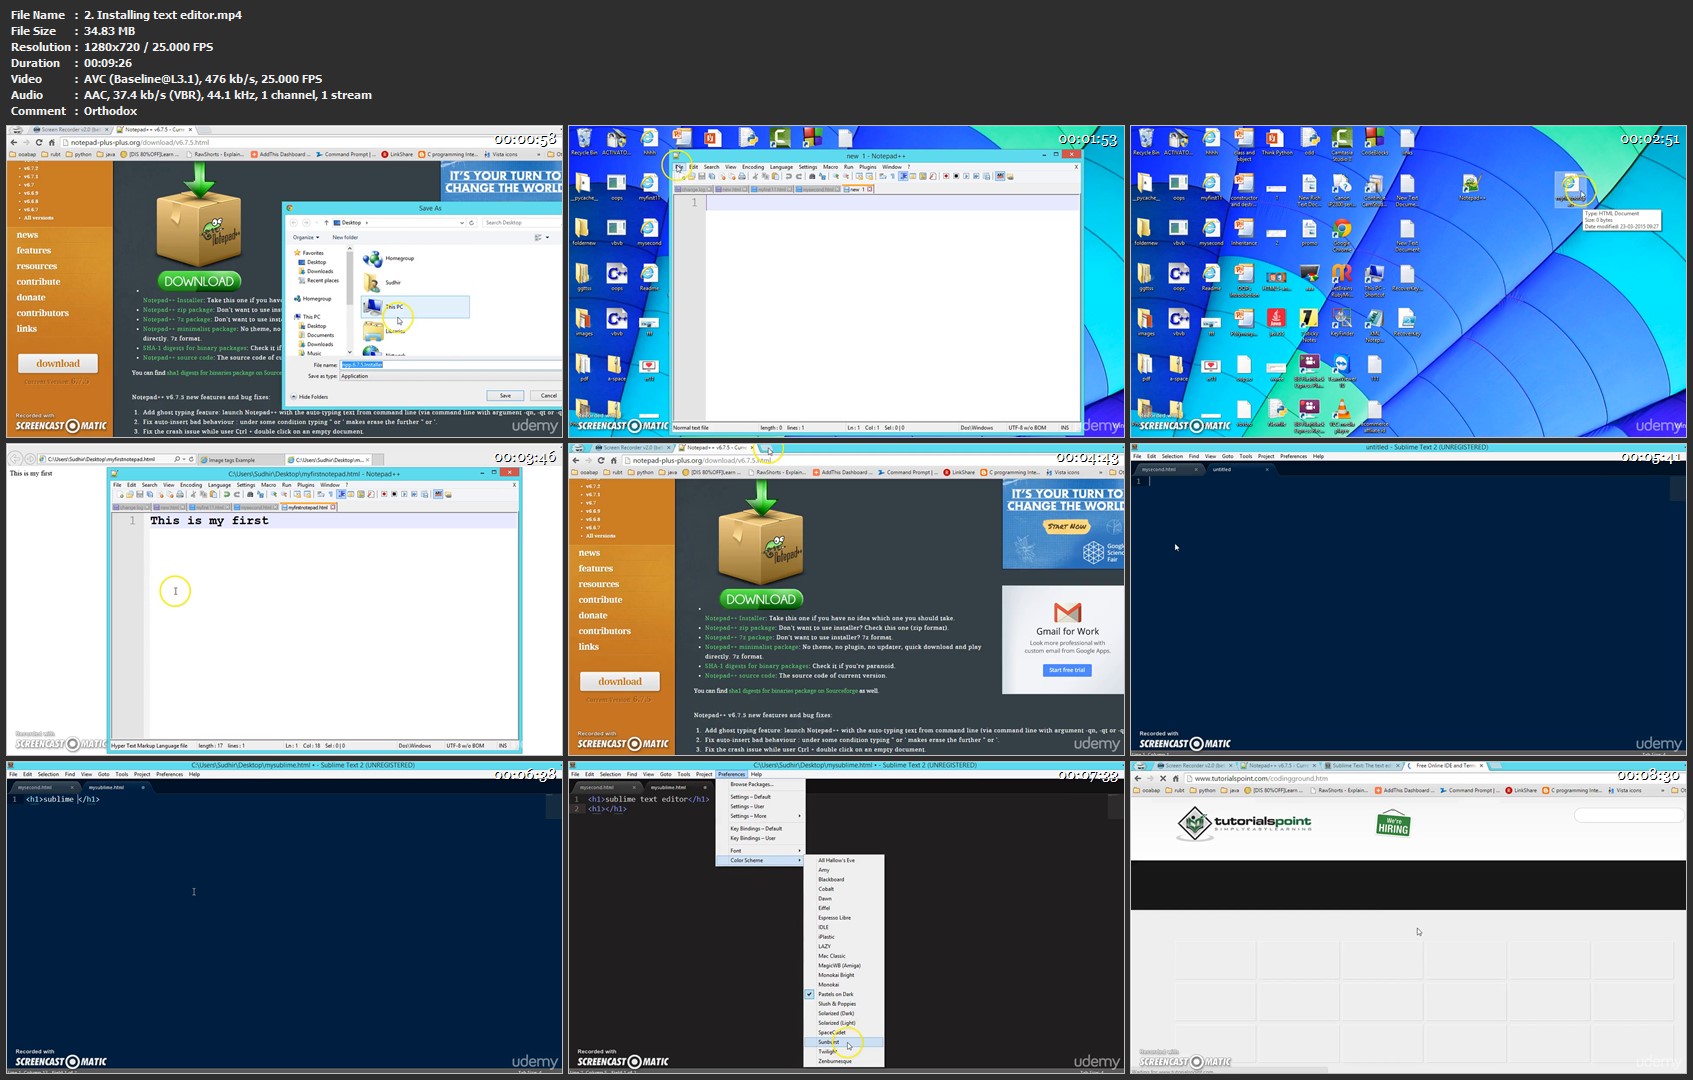Click the back arrow in the tutorialspoint browser

pyautogui.click(x=1138, y=778)
